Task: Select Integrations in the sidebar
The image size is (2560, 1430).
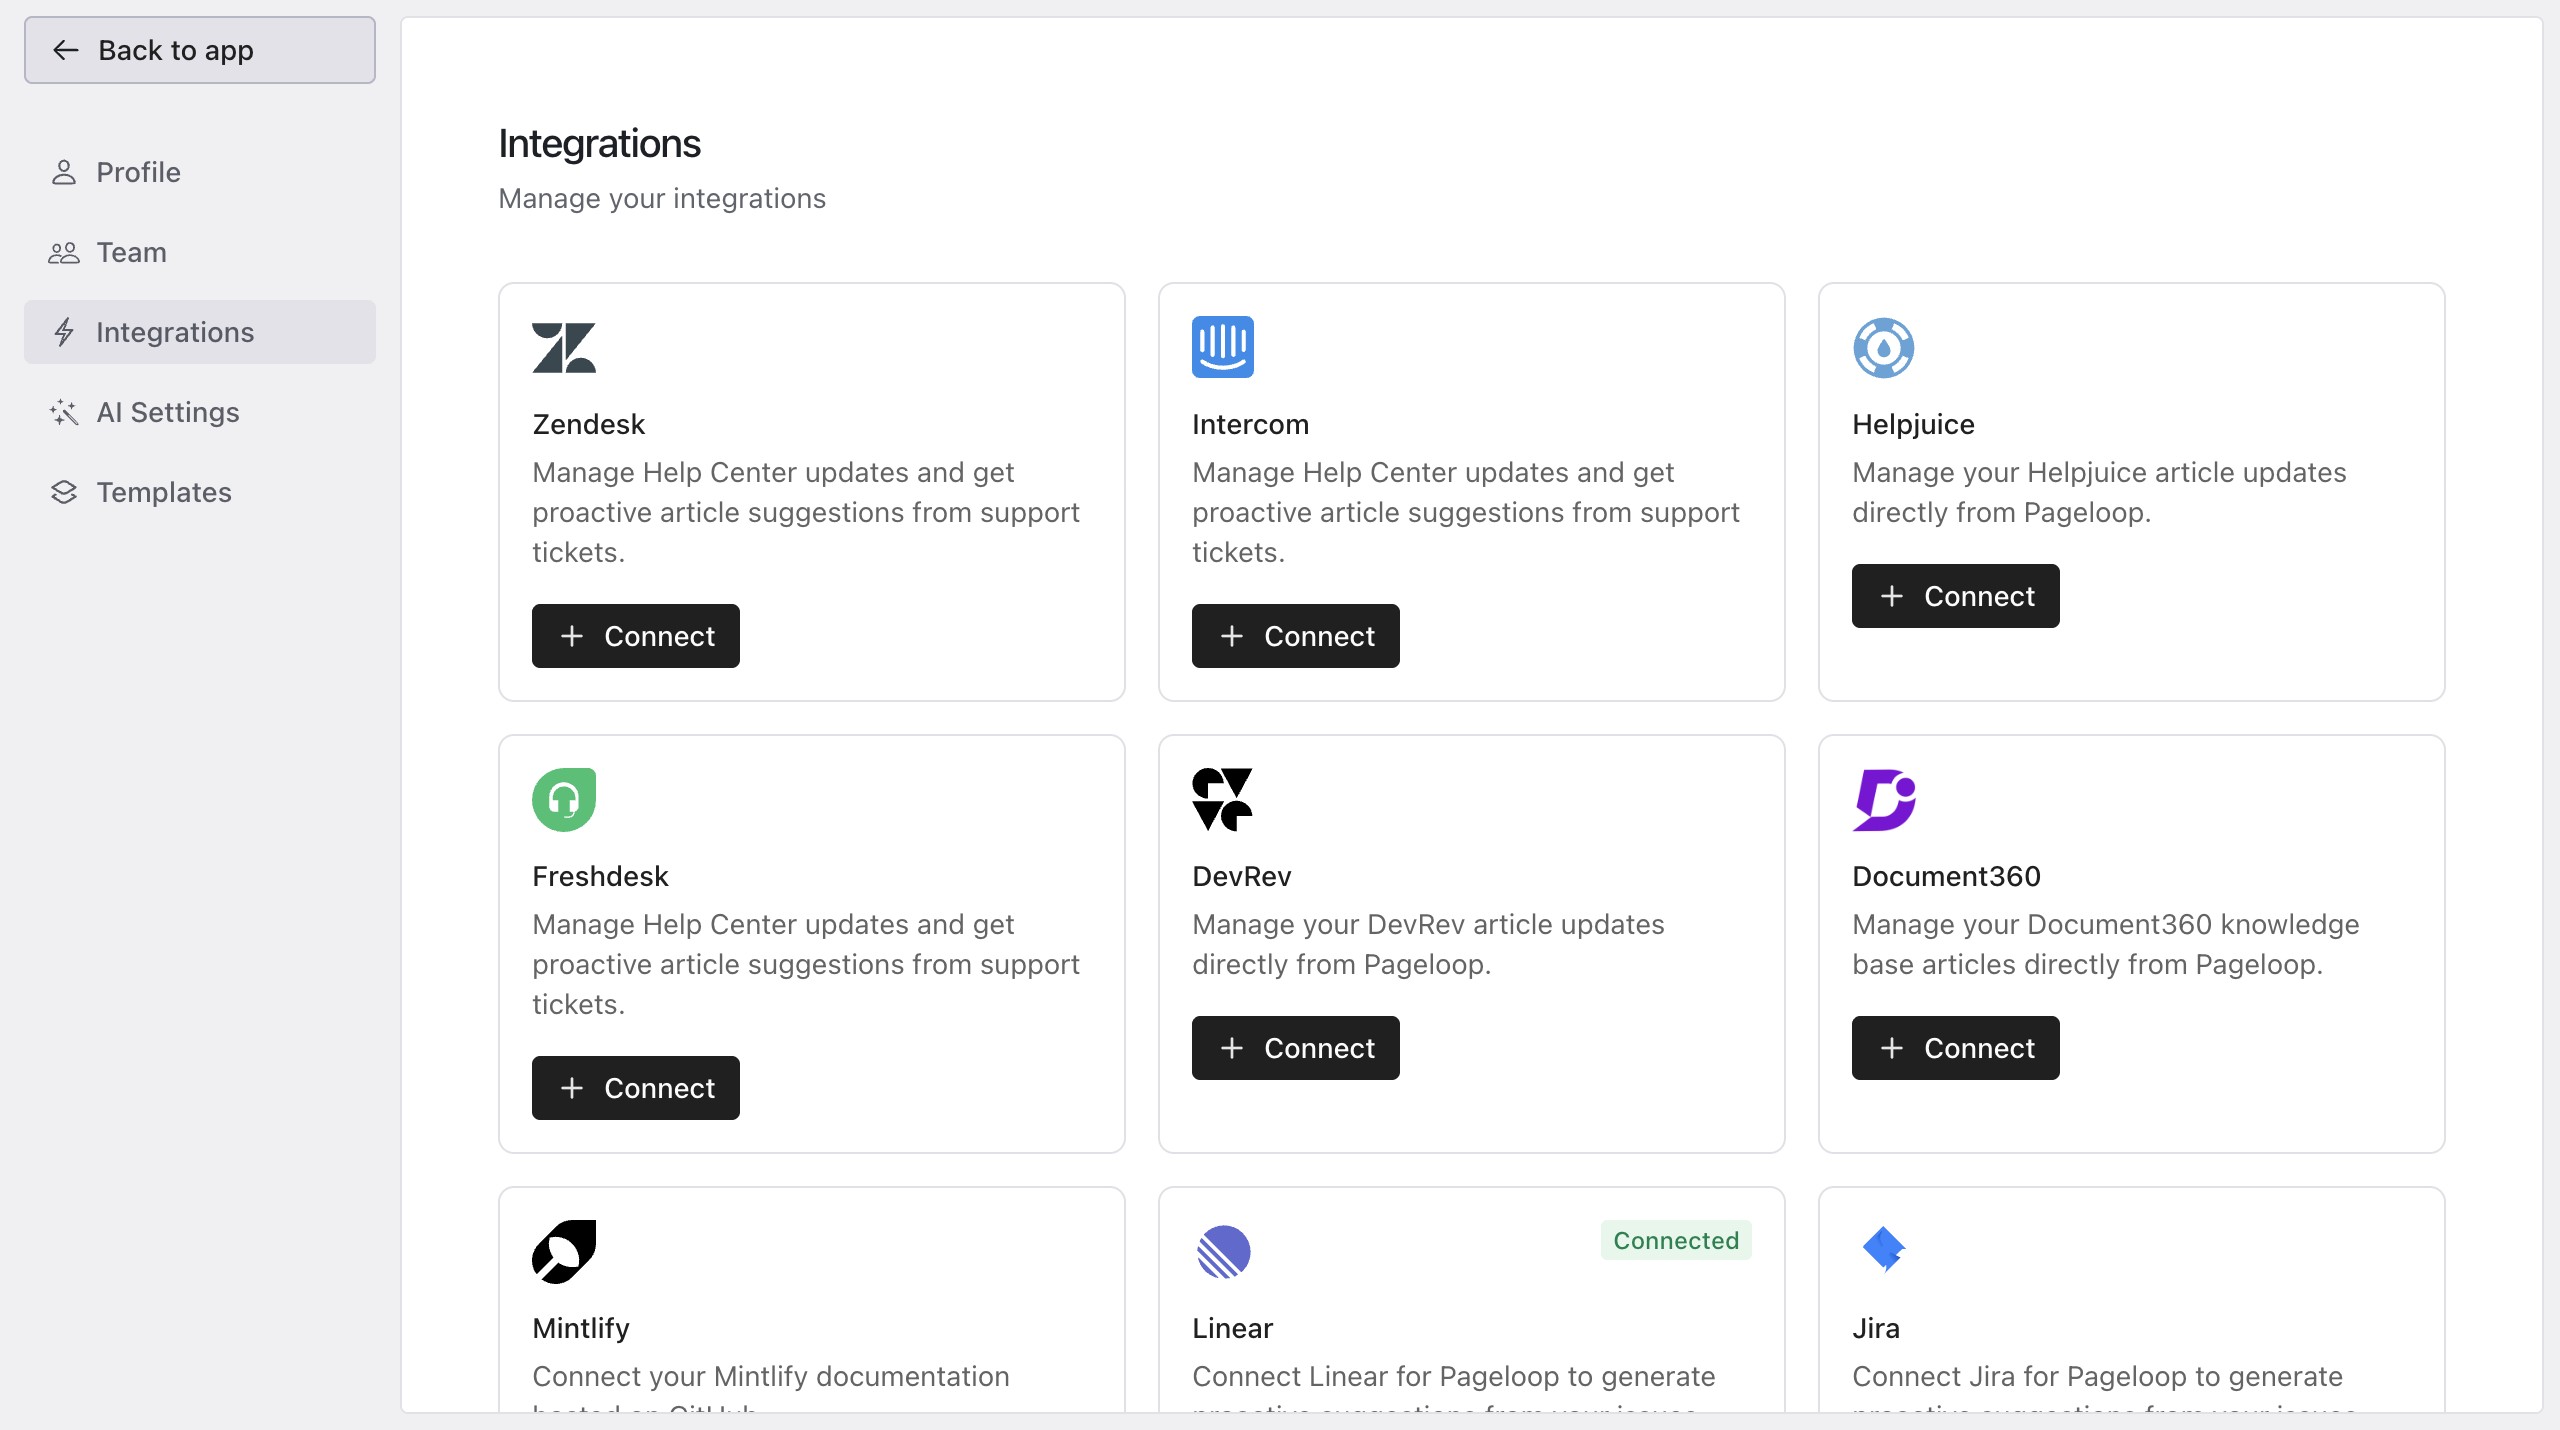Action: (200, 332)
